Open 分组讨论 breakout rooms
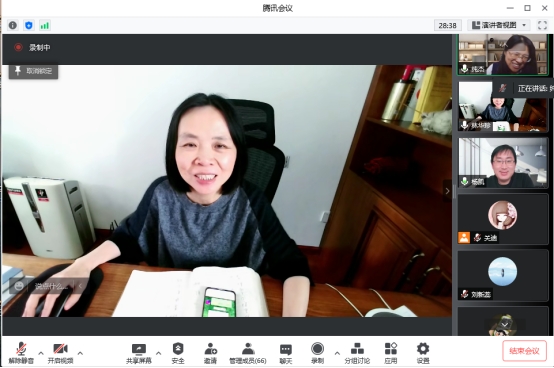 click(357, 353)
